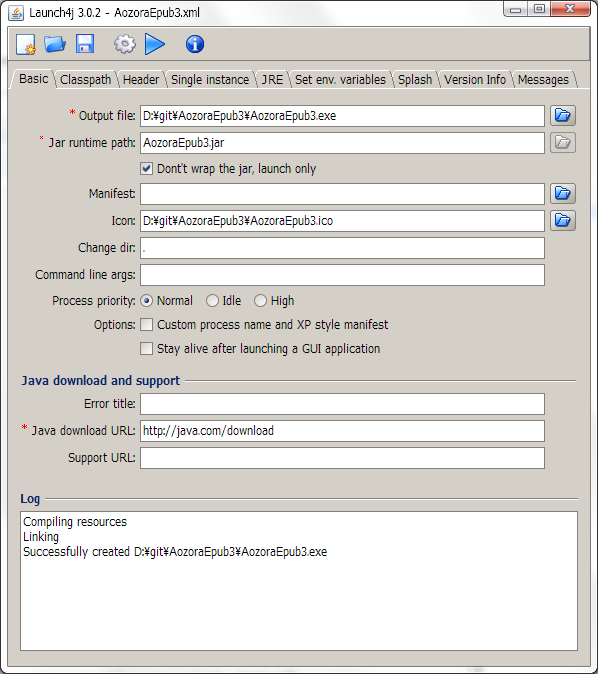Image resolution: width=598 pixels, height=674 pixels.
Task: Test the wrapper with play icon
Action: [155, 44]
